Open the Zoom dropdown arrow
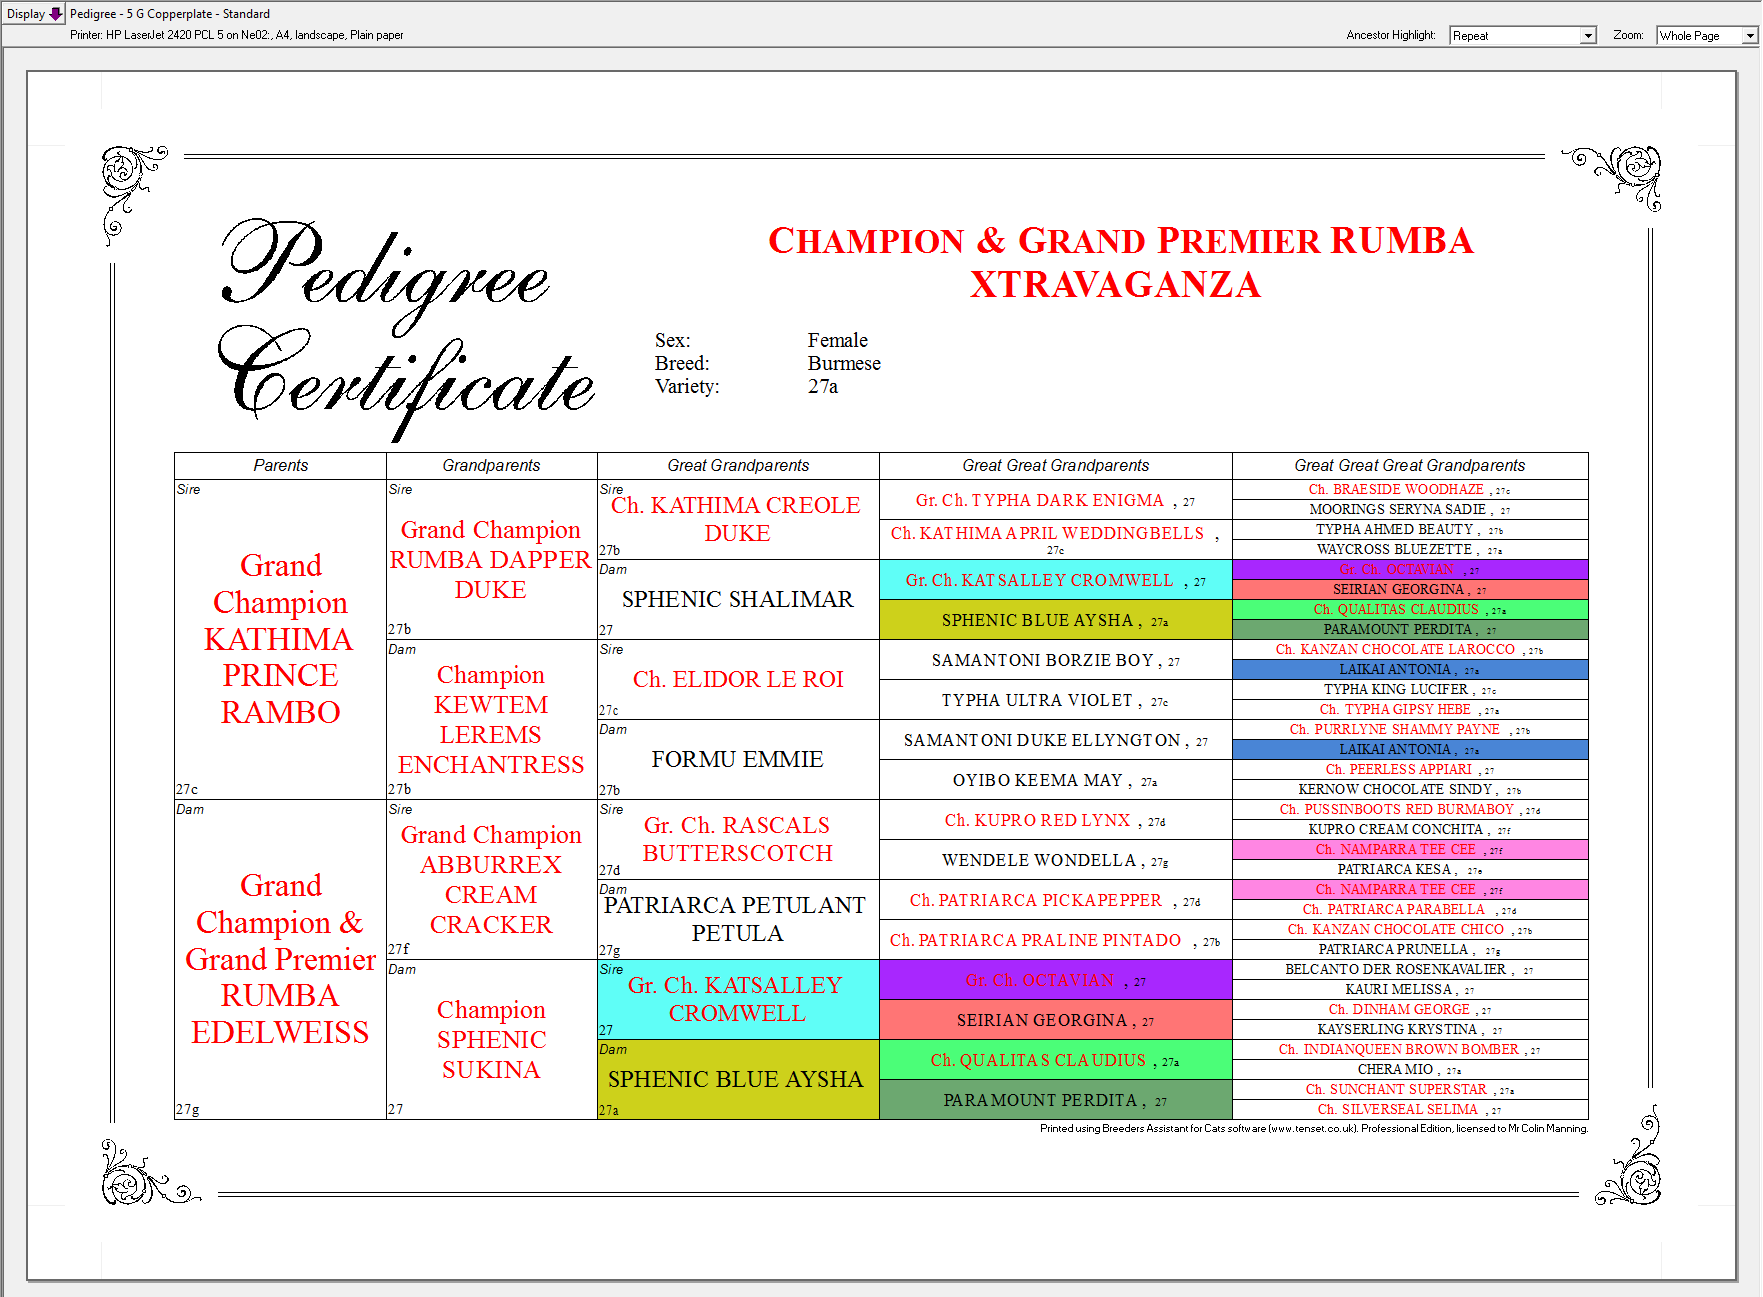 1749,36
